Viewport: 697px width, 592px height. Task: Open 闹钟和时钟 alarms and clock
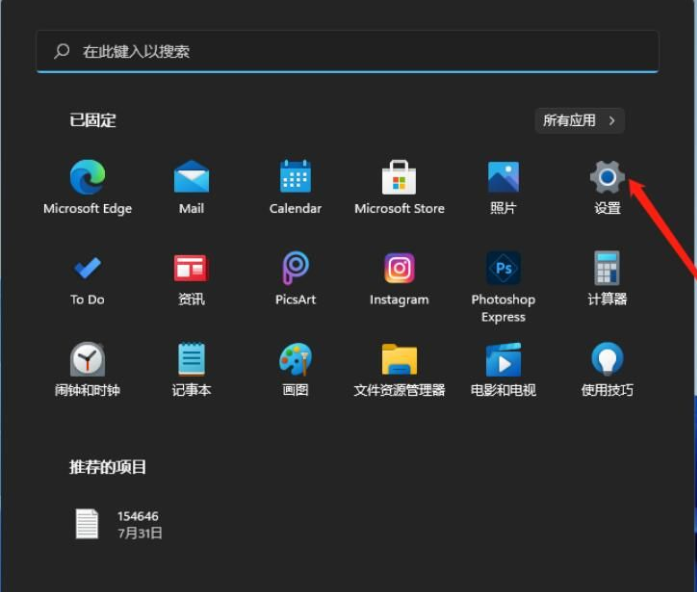(87, 360)
